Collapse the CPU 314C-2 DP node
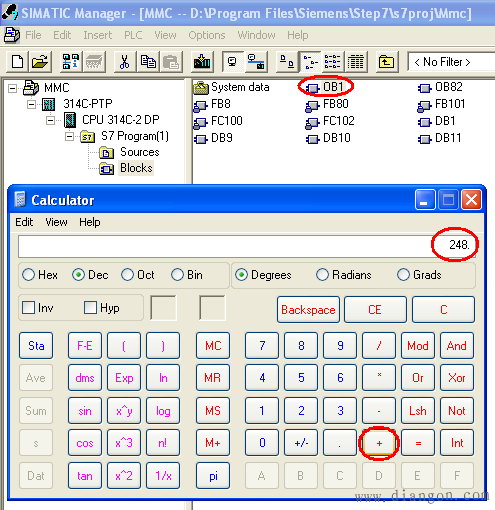The height and width of the screenshot is (510, 495). click(51, 120)
